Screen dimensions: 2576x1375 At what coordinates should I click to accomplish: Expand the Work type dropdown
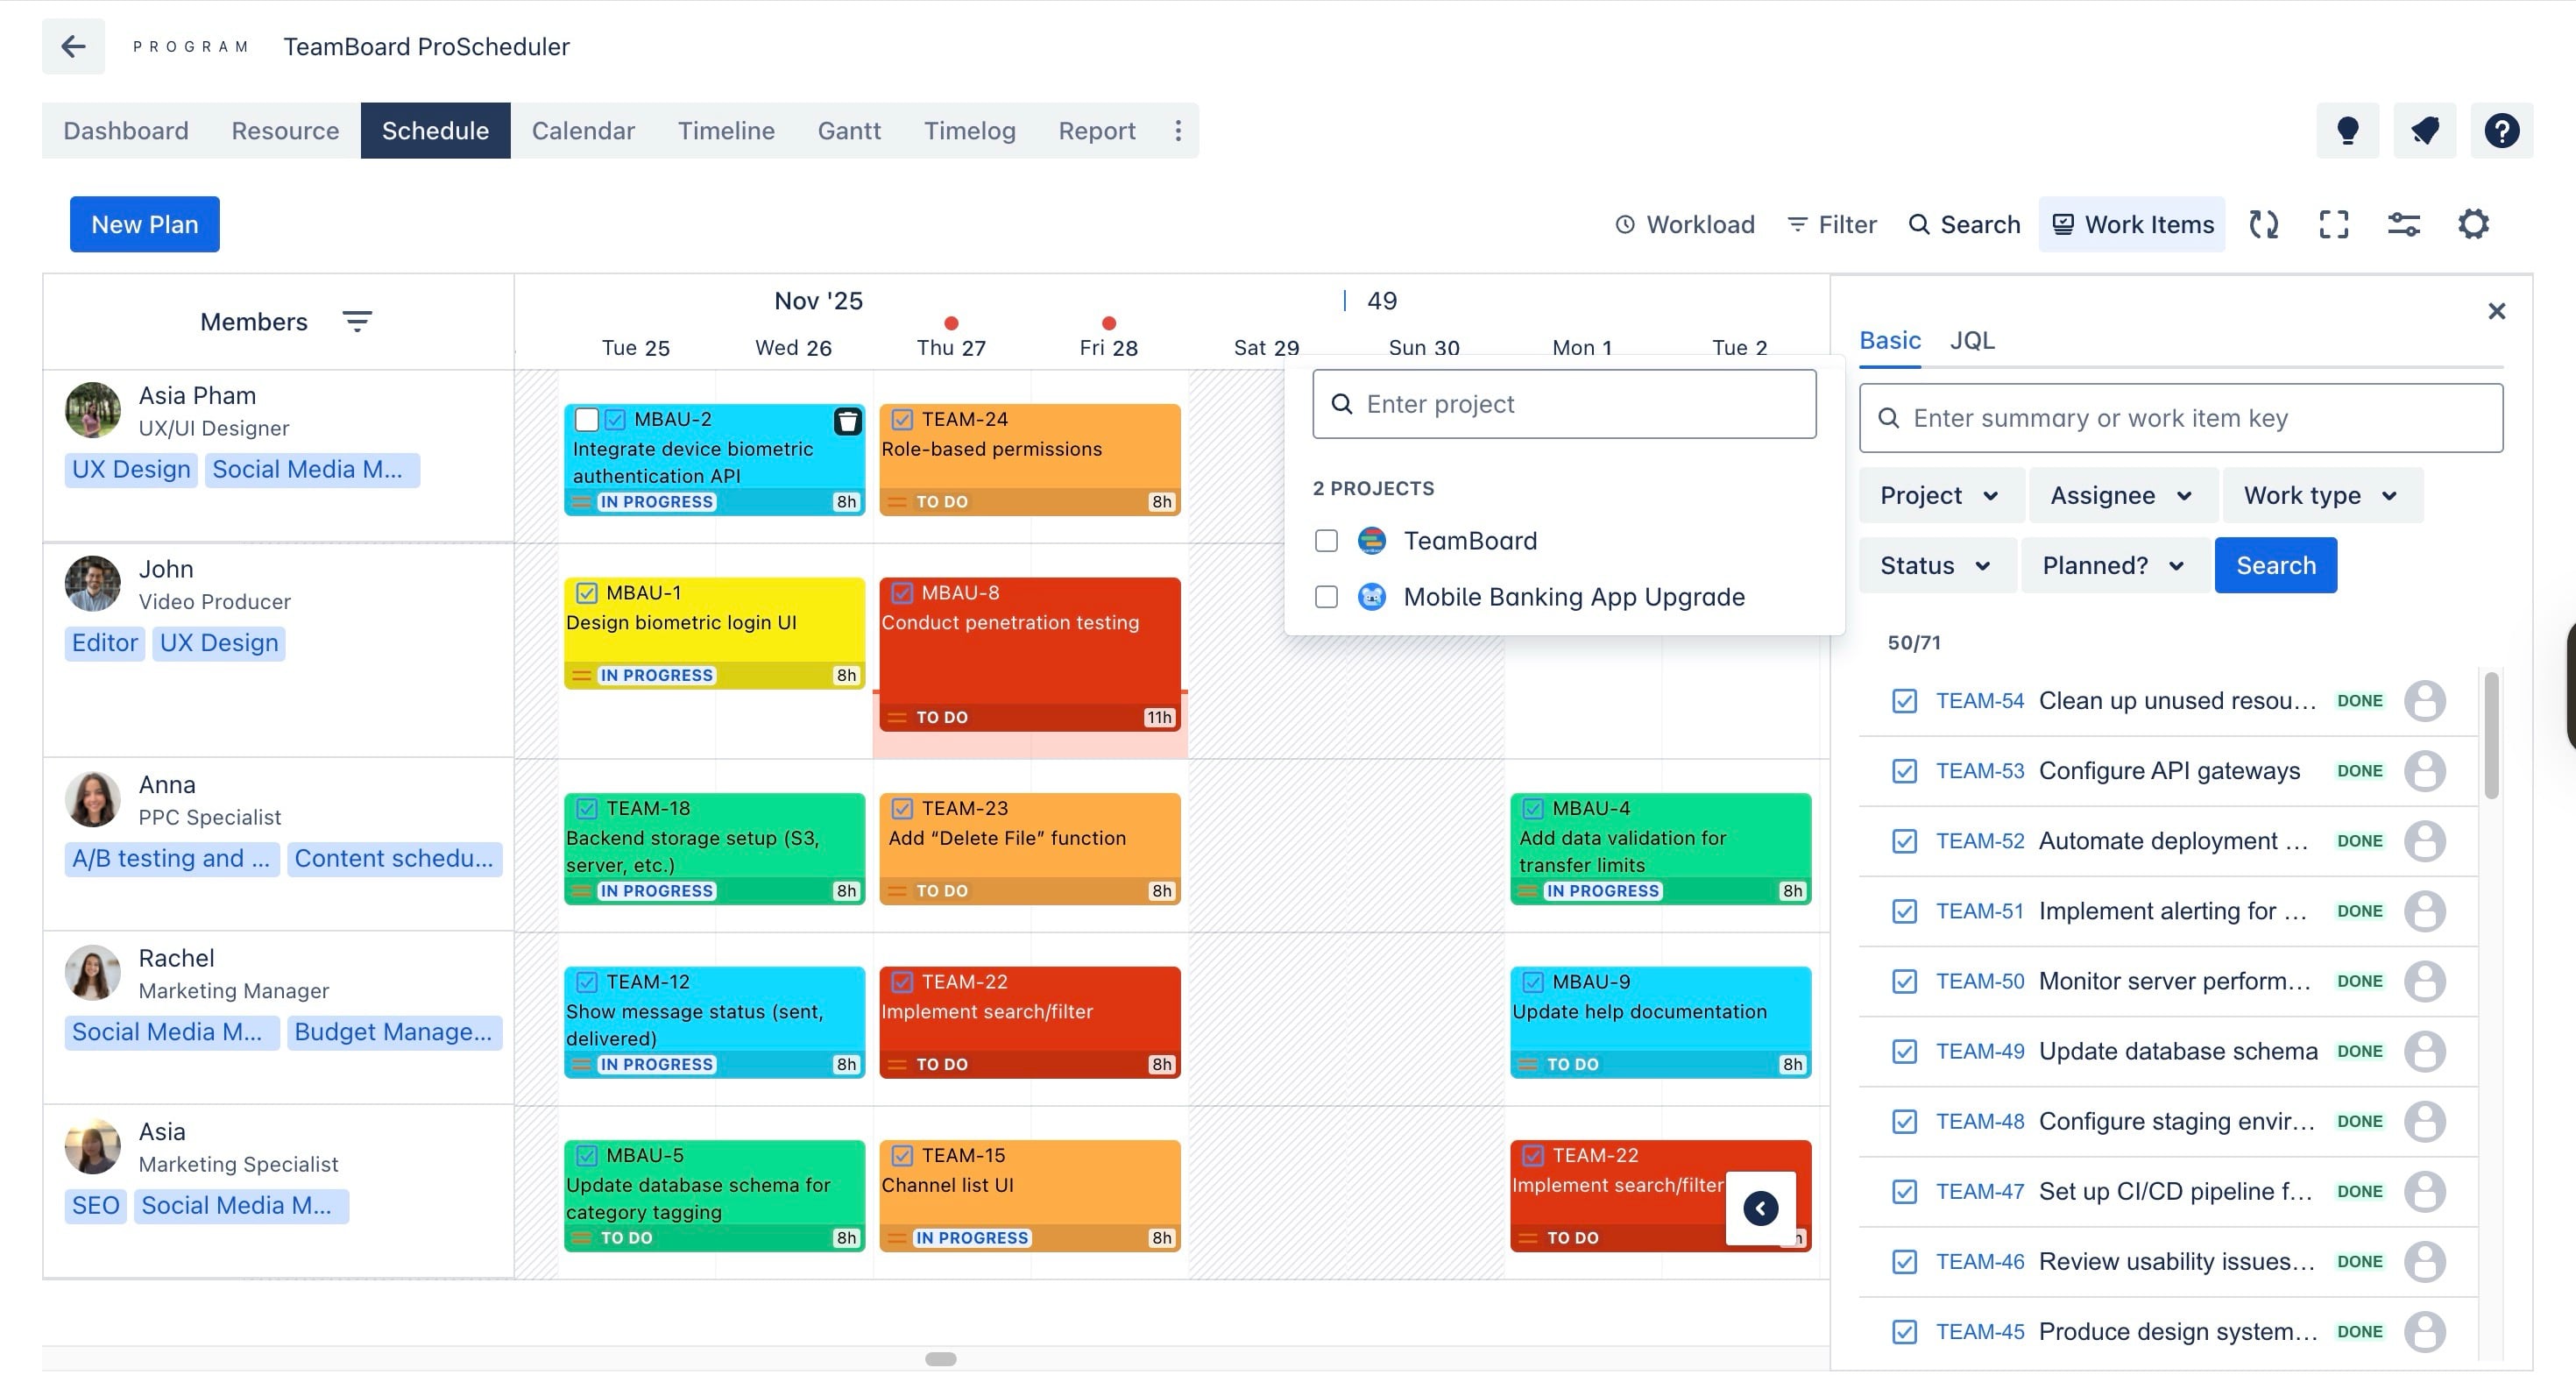click(2321, 495)
